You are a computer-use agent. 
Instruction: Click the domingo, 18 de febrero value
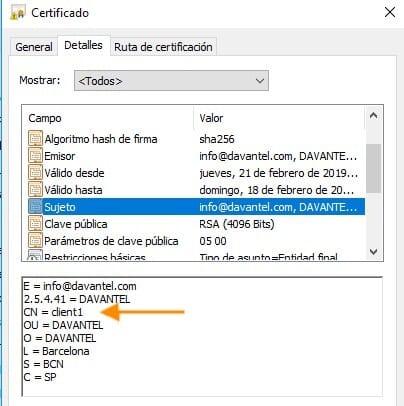click(x=277, y=190)
